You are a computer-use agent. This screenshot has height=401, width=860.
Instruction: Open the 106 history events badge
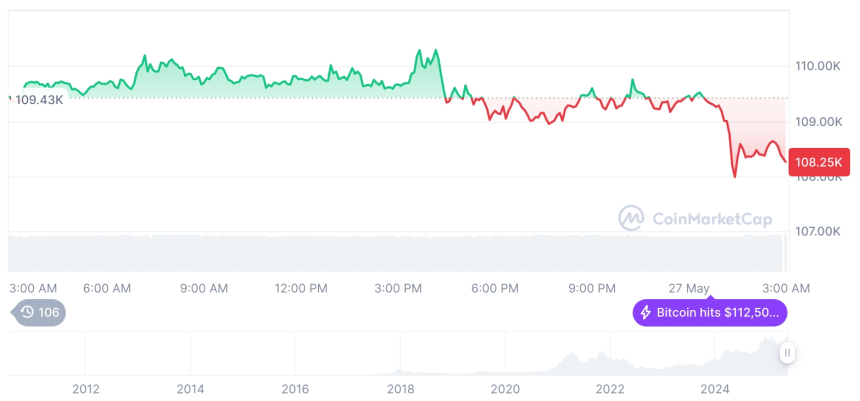click(x=39, y=313)
